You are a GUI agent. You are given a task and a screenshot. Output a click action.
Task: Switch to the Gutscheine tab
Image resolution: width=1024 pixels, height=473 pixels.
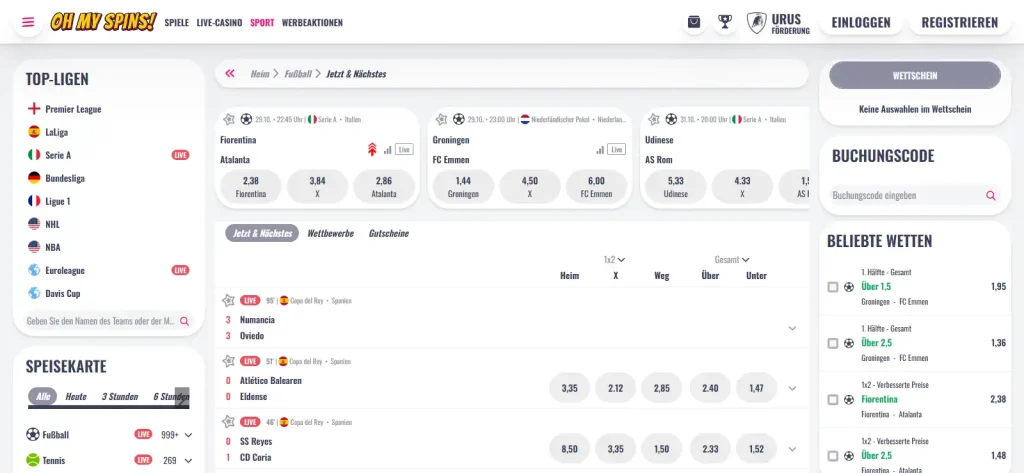point(389,233)
